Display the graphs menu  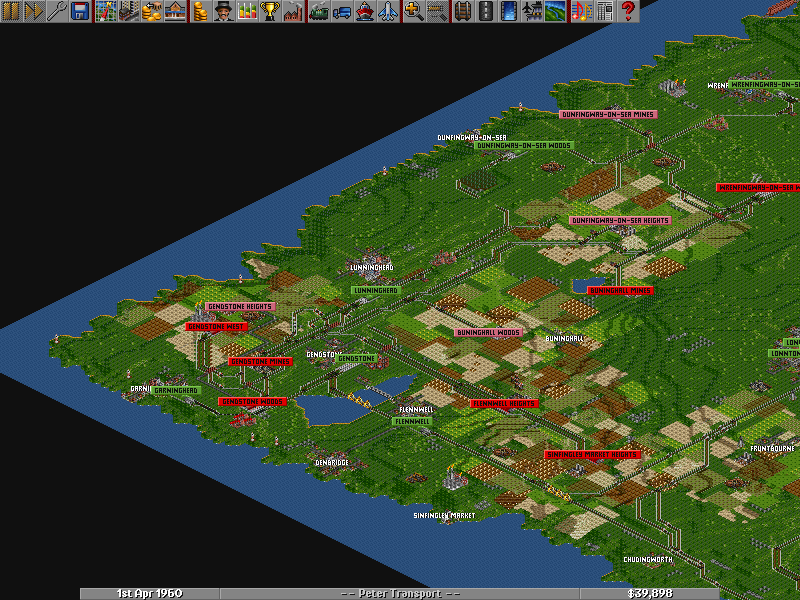246,11
